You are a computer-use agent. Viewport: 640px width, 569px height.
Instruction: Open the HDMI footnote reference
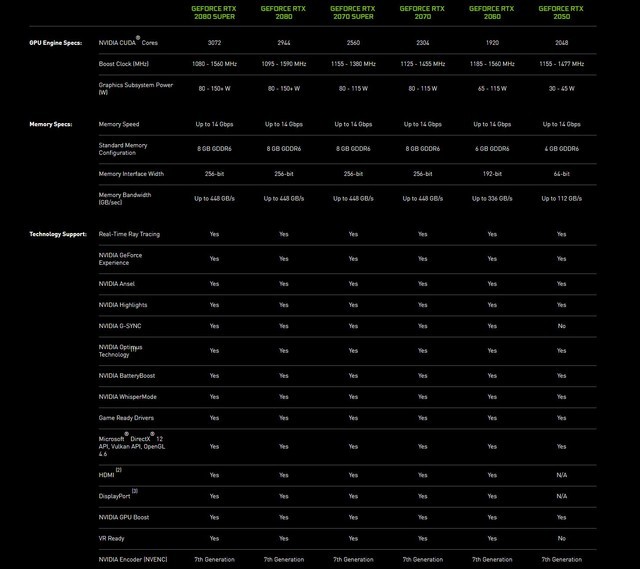coord(119,470)
